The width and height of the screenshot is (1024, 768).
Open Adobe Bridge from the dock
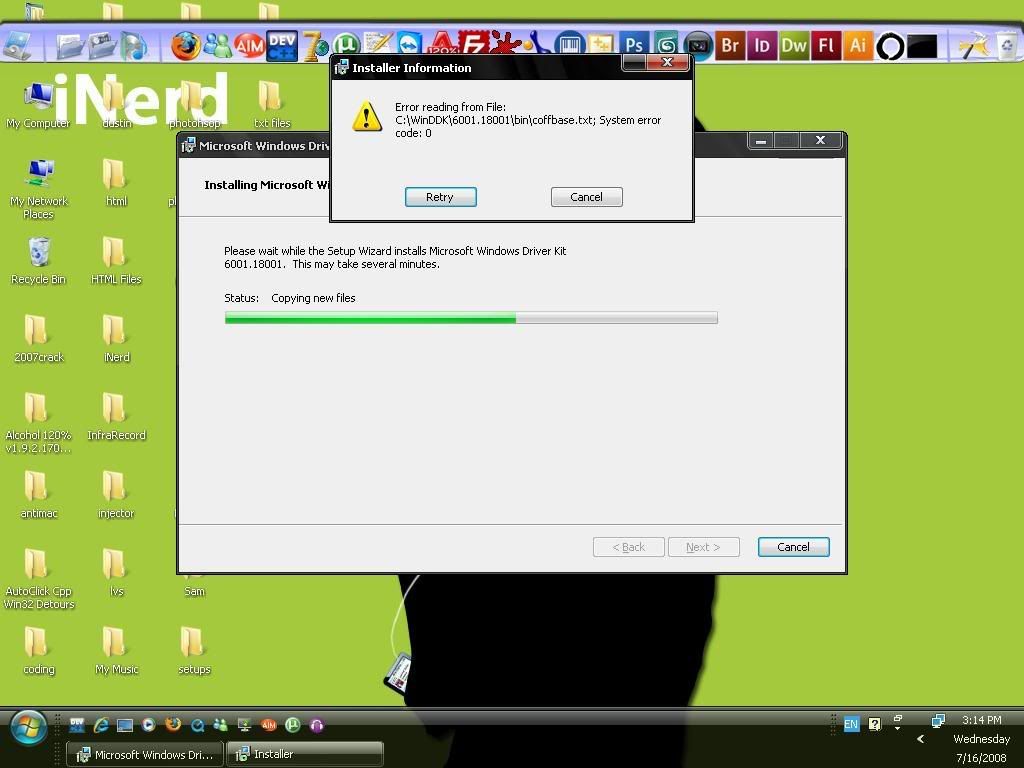[730, 45]
